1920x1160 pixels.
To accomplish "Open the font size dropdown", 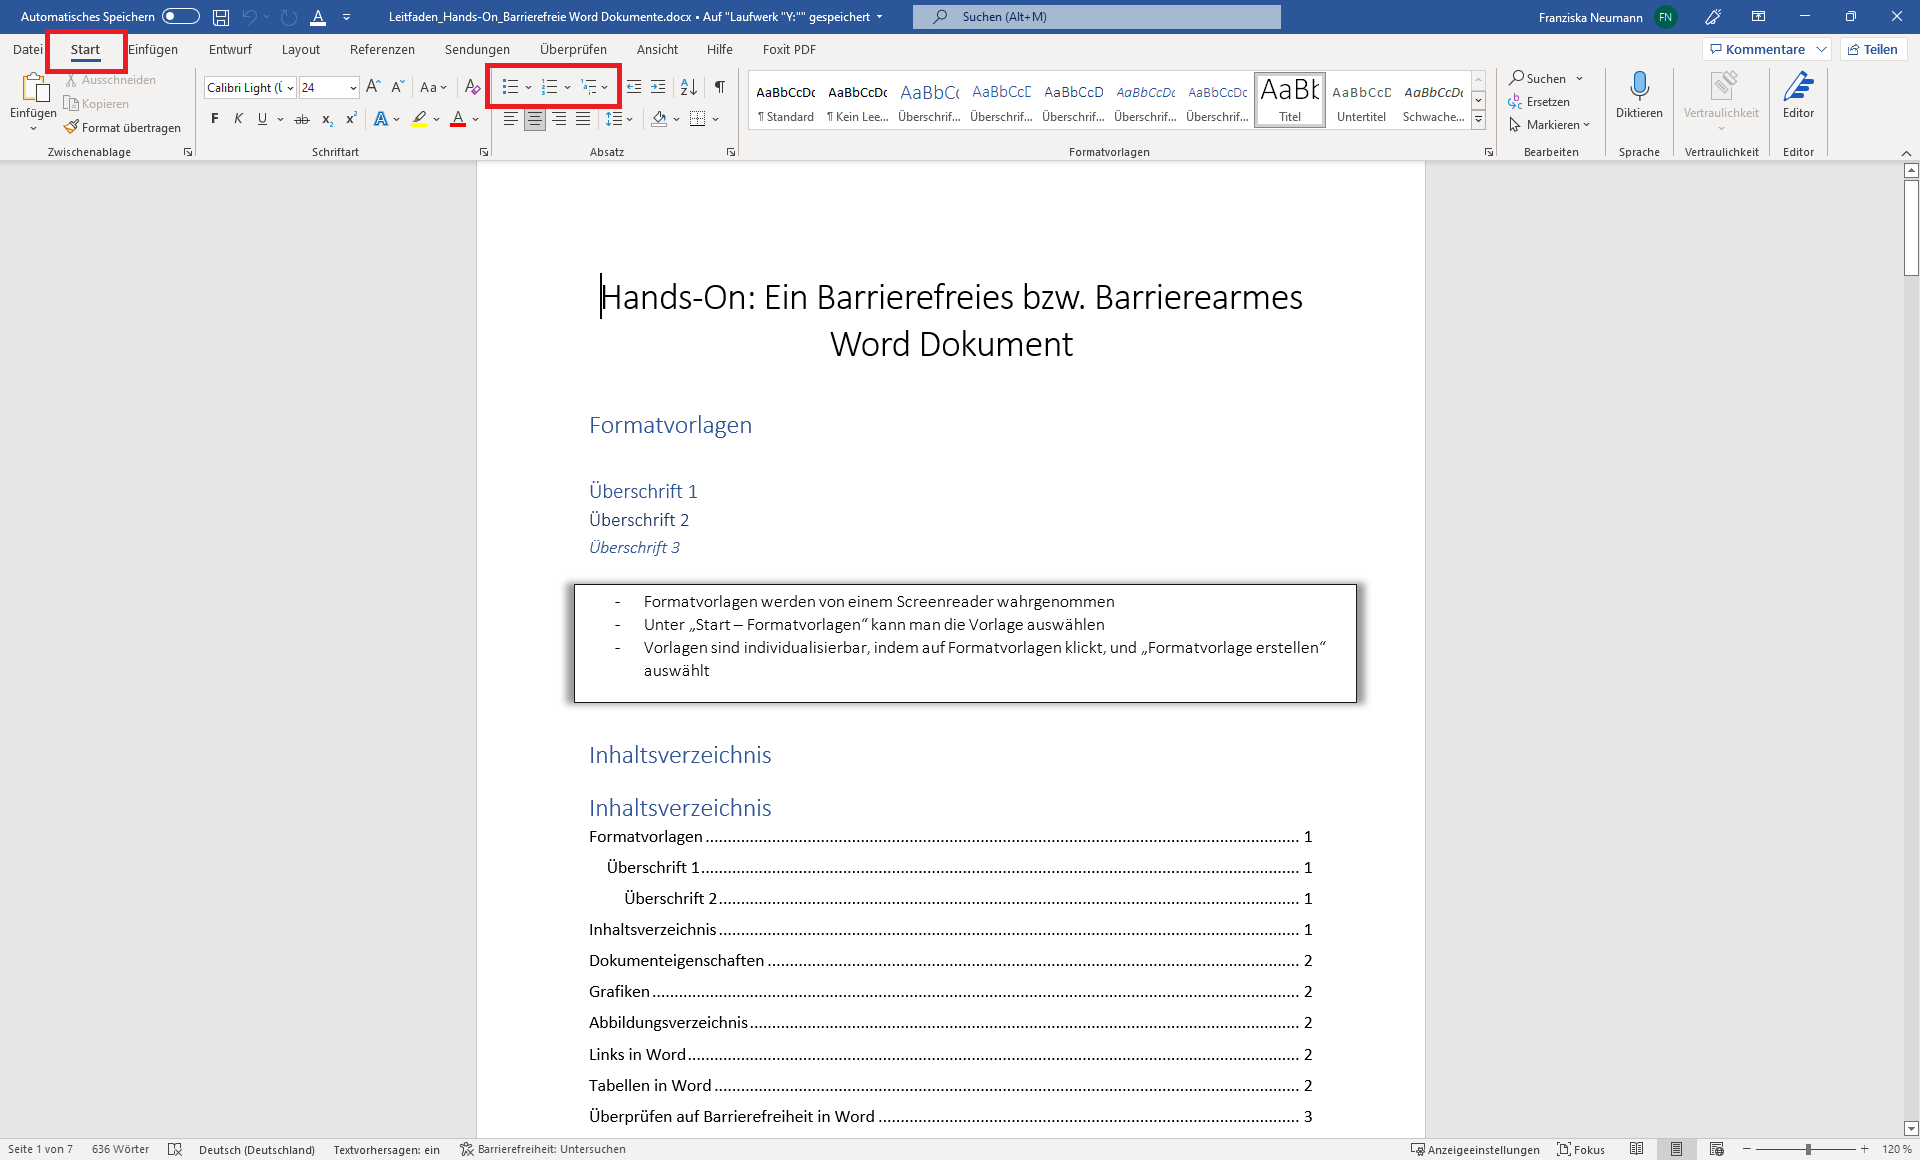I will coord(352,87).
